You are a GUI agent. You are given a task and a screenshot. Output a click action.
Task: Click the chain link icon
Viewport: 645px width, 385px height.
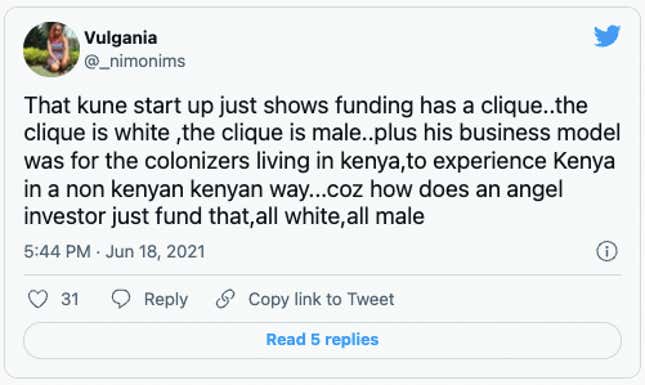pos(225,299)
